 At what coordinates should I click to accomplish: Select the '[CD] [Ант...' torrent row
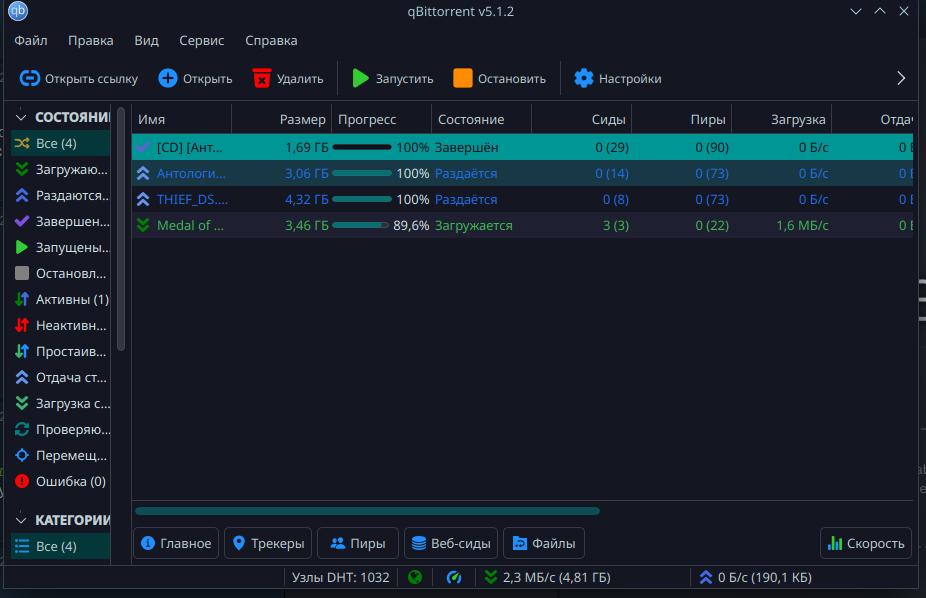coord(522,147)
